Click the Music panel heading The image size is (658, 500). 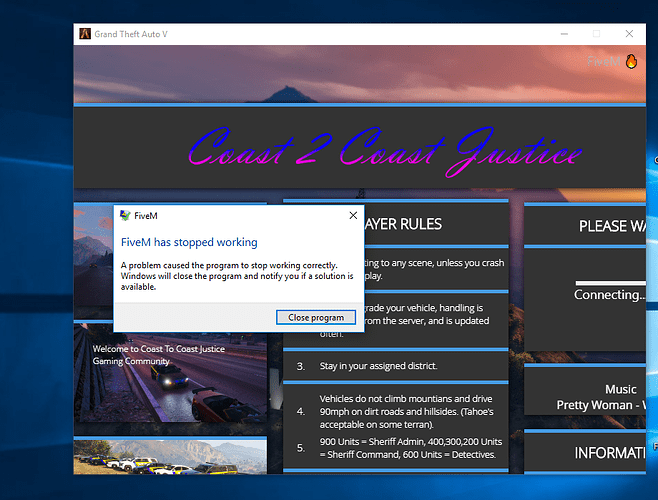(621, 389)
